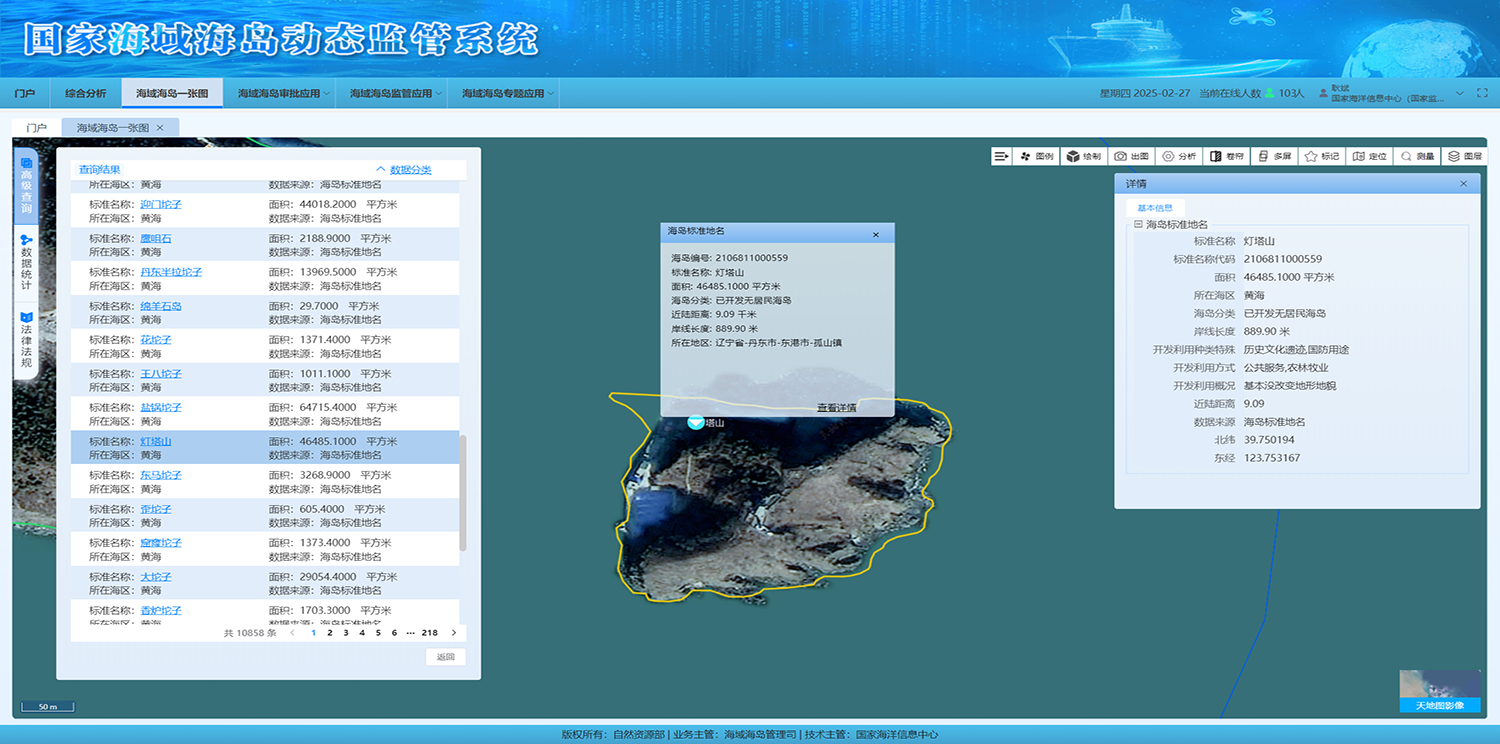The width and height of the screenshot is (1500, 744).
Task: Activate the 卷帘 swipe compare tool
Action: (x=1227, y=156)
